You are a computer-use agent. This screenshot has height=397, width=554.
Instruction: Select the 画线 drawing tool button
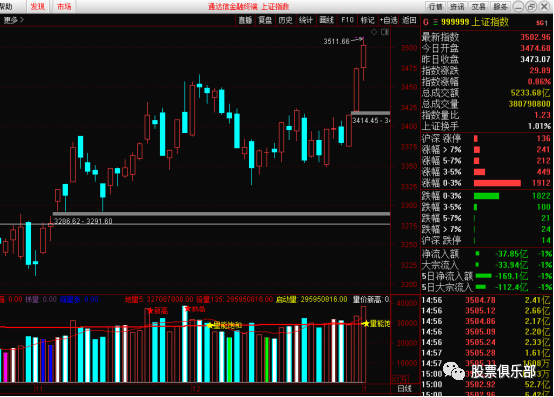point(326,20)
